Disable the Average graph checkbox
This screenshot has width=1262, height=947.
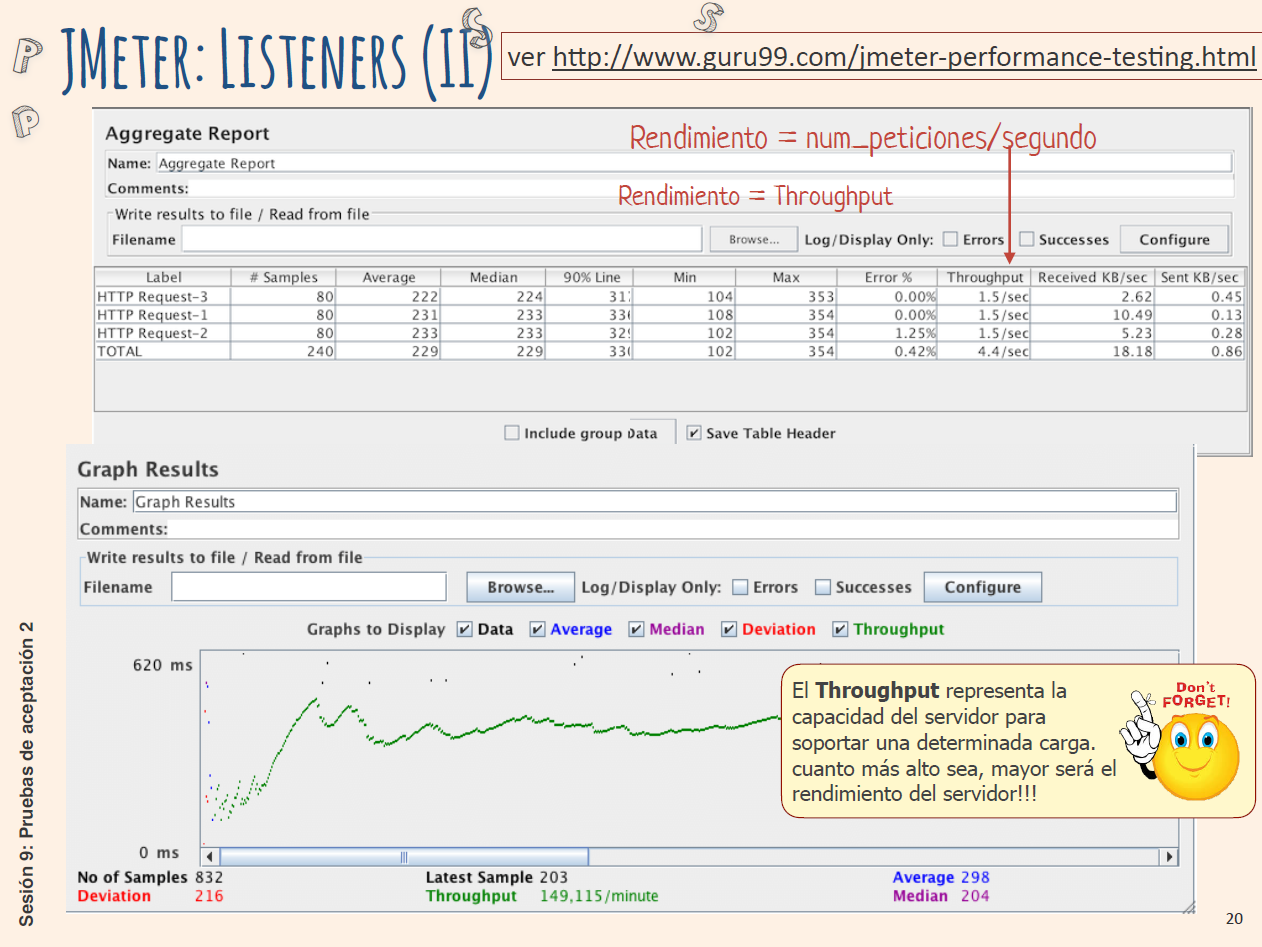[538, 629]
